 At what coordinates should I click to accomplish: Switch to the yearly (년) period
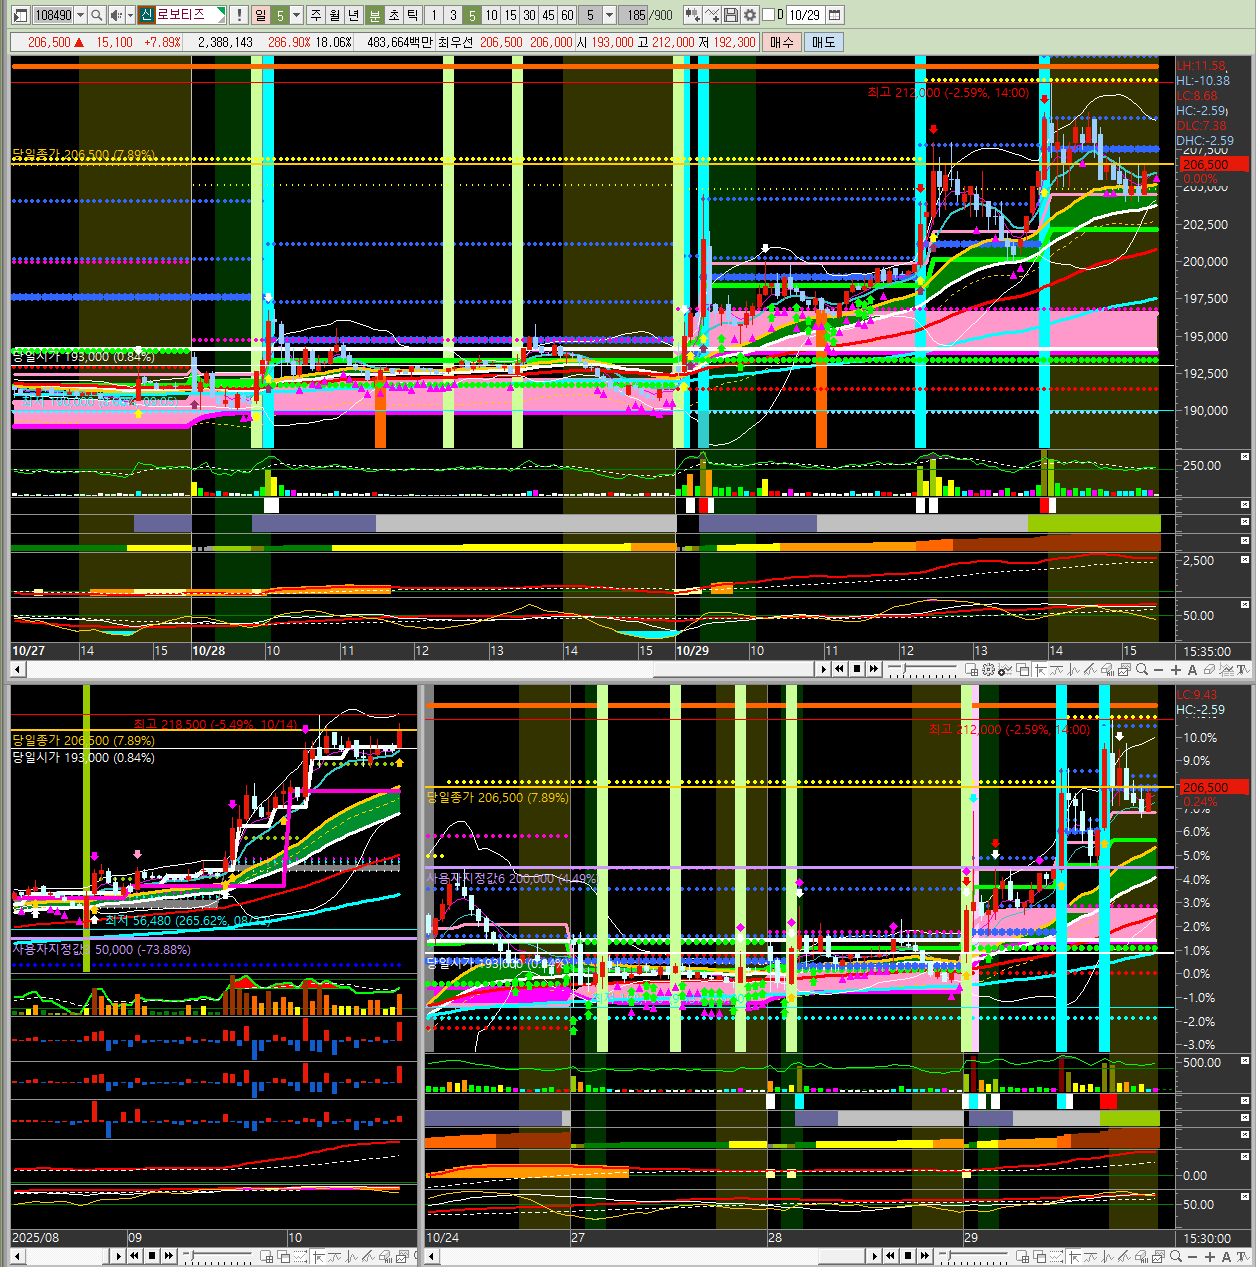click(x=353, y=15)
